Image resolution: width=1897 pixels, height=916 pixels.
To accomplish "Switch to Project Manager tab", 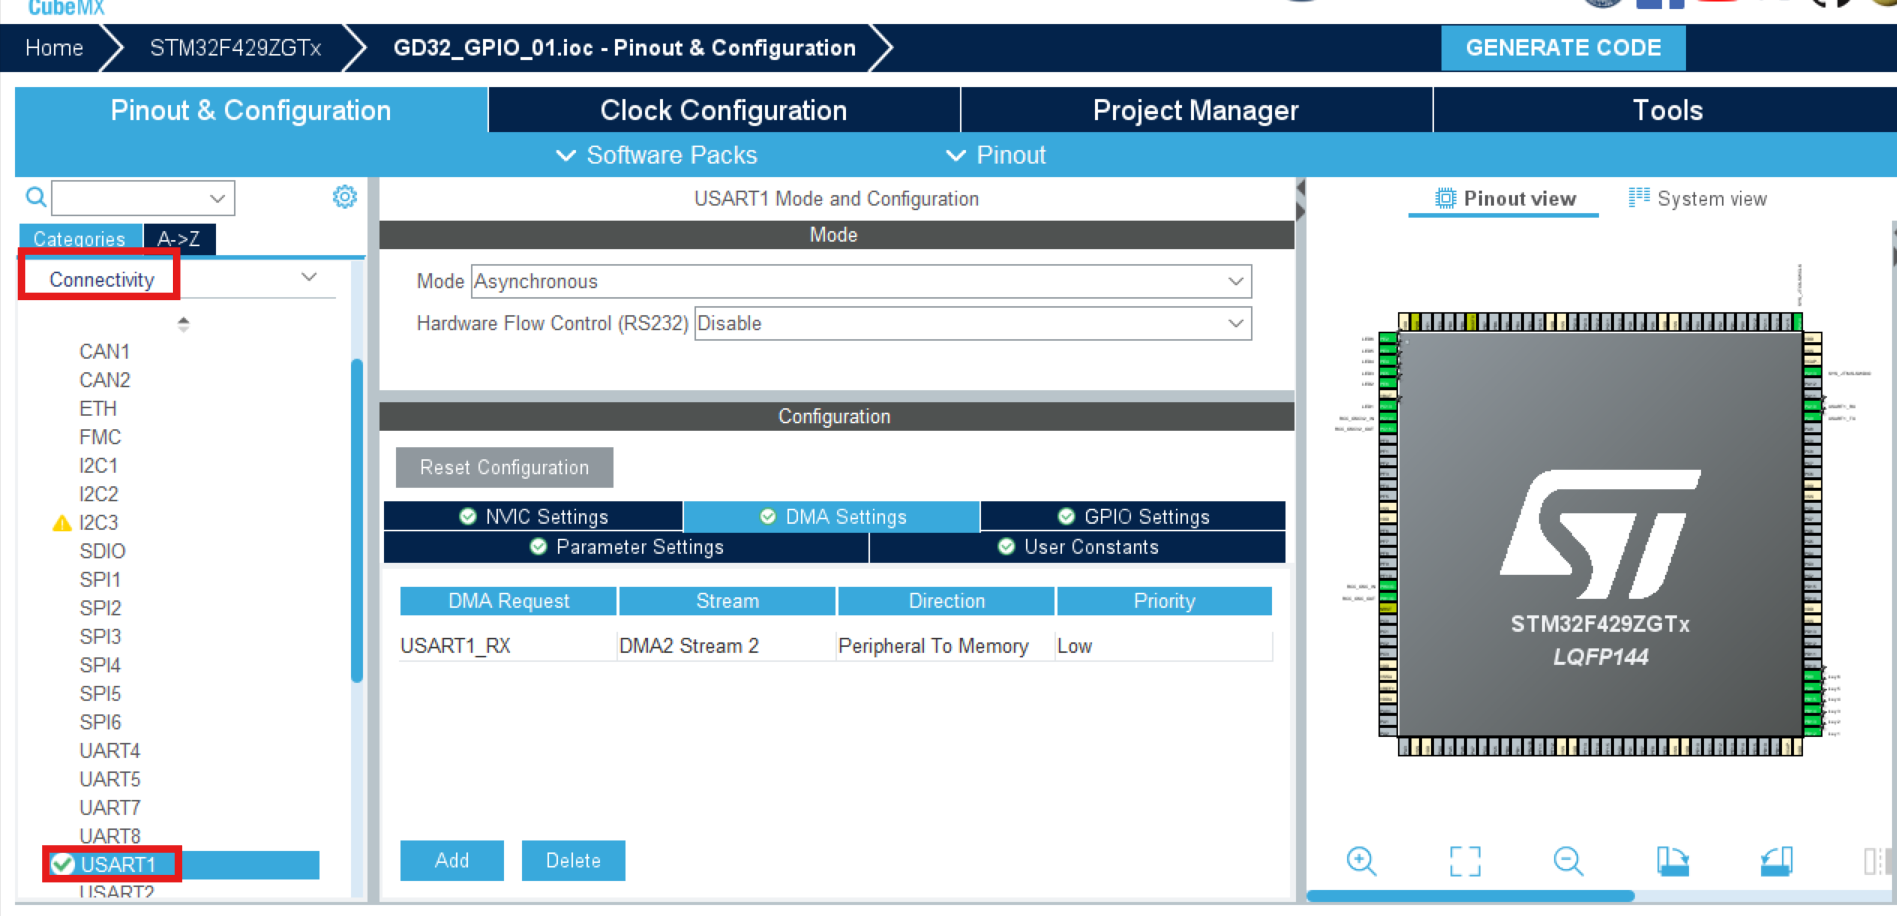I will [x=1196, y=110].
